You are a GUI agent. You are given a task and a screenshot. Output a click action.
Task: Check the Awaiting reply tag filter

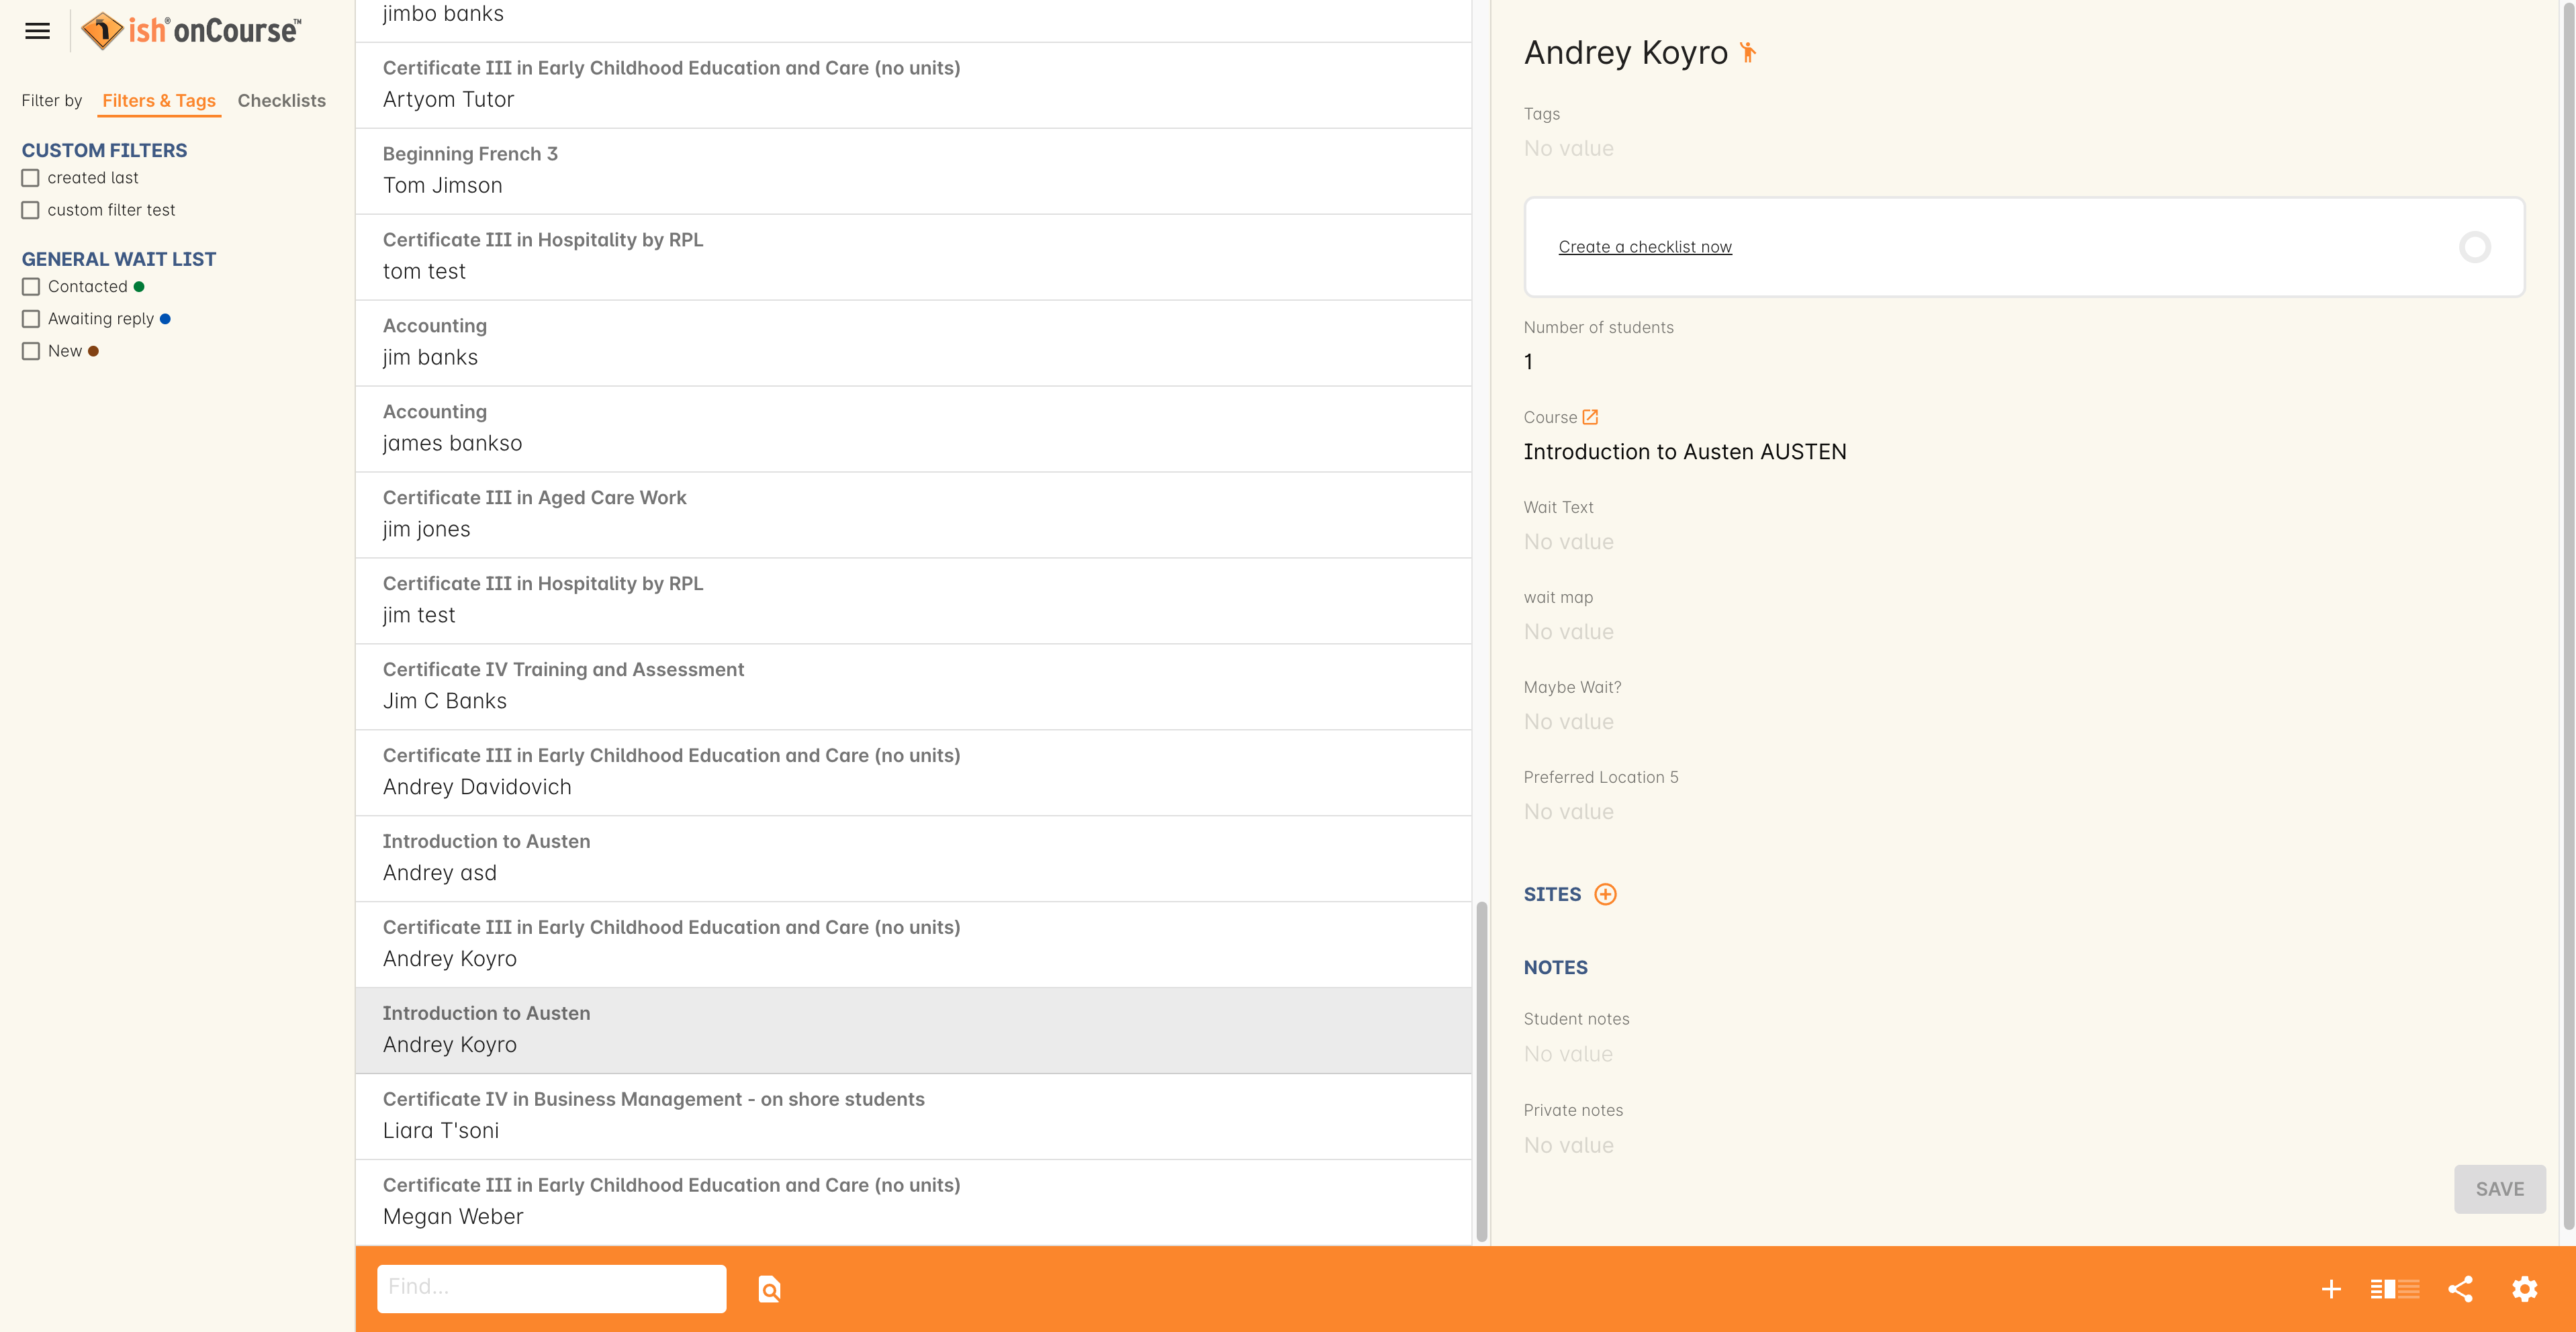[x=31, y=319]
